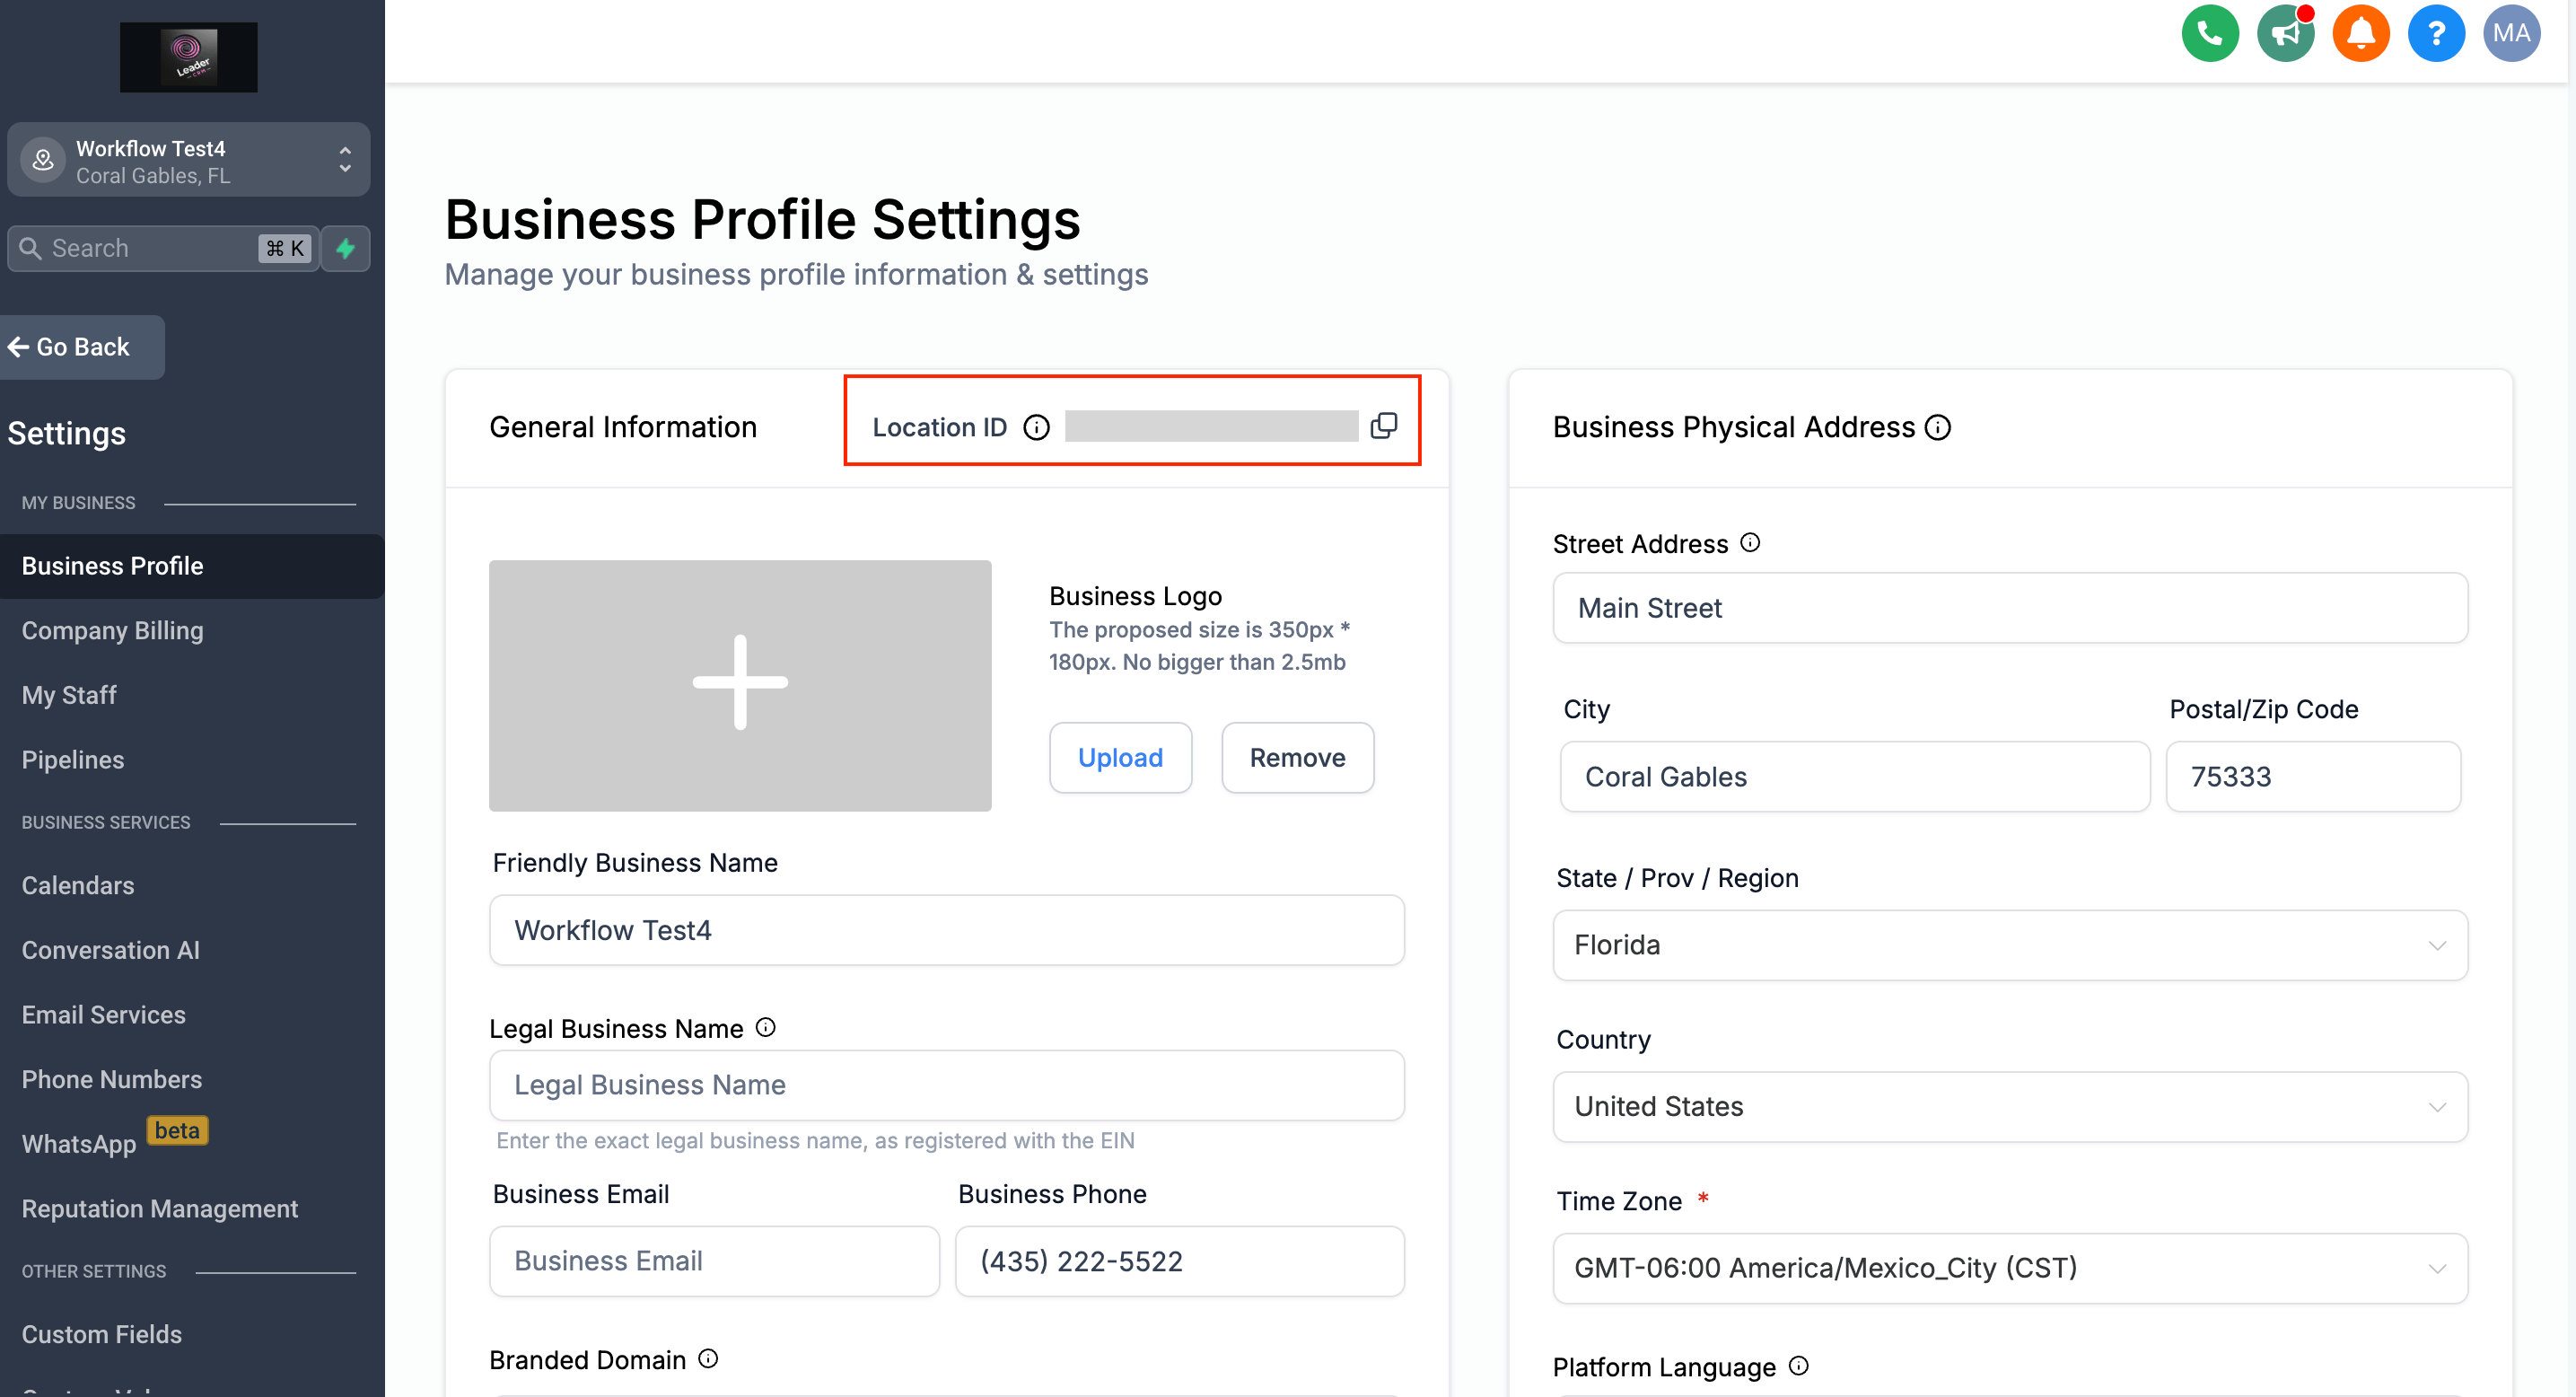Click the blue help question mark icon
The height and width of the screenshot is (1397, 2576).
click(2435, 33)
